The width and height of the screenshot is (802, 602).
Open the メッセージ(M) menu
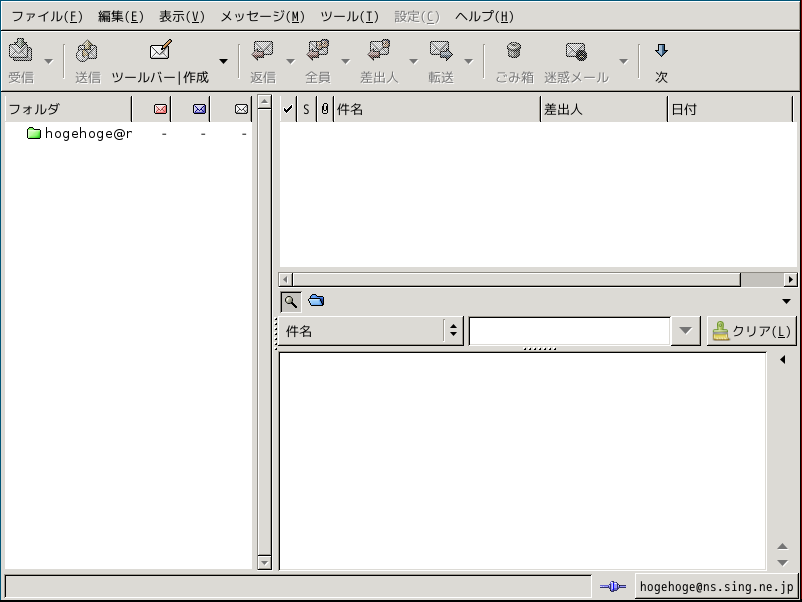(262, 16)
